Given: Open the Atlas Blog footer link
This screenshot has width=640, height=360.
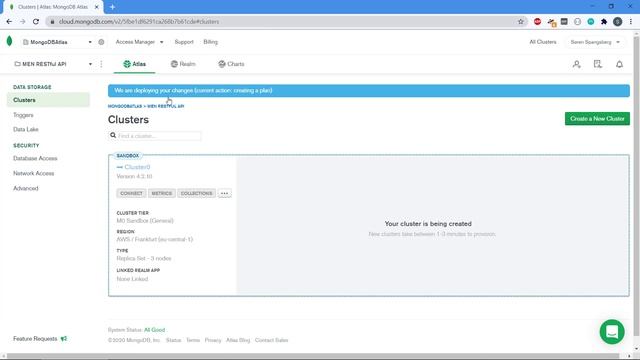Looking at the screenshot, I should pyautogui.click(x=238, y=340).
